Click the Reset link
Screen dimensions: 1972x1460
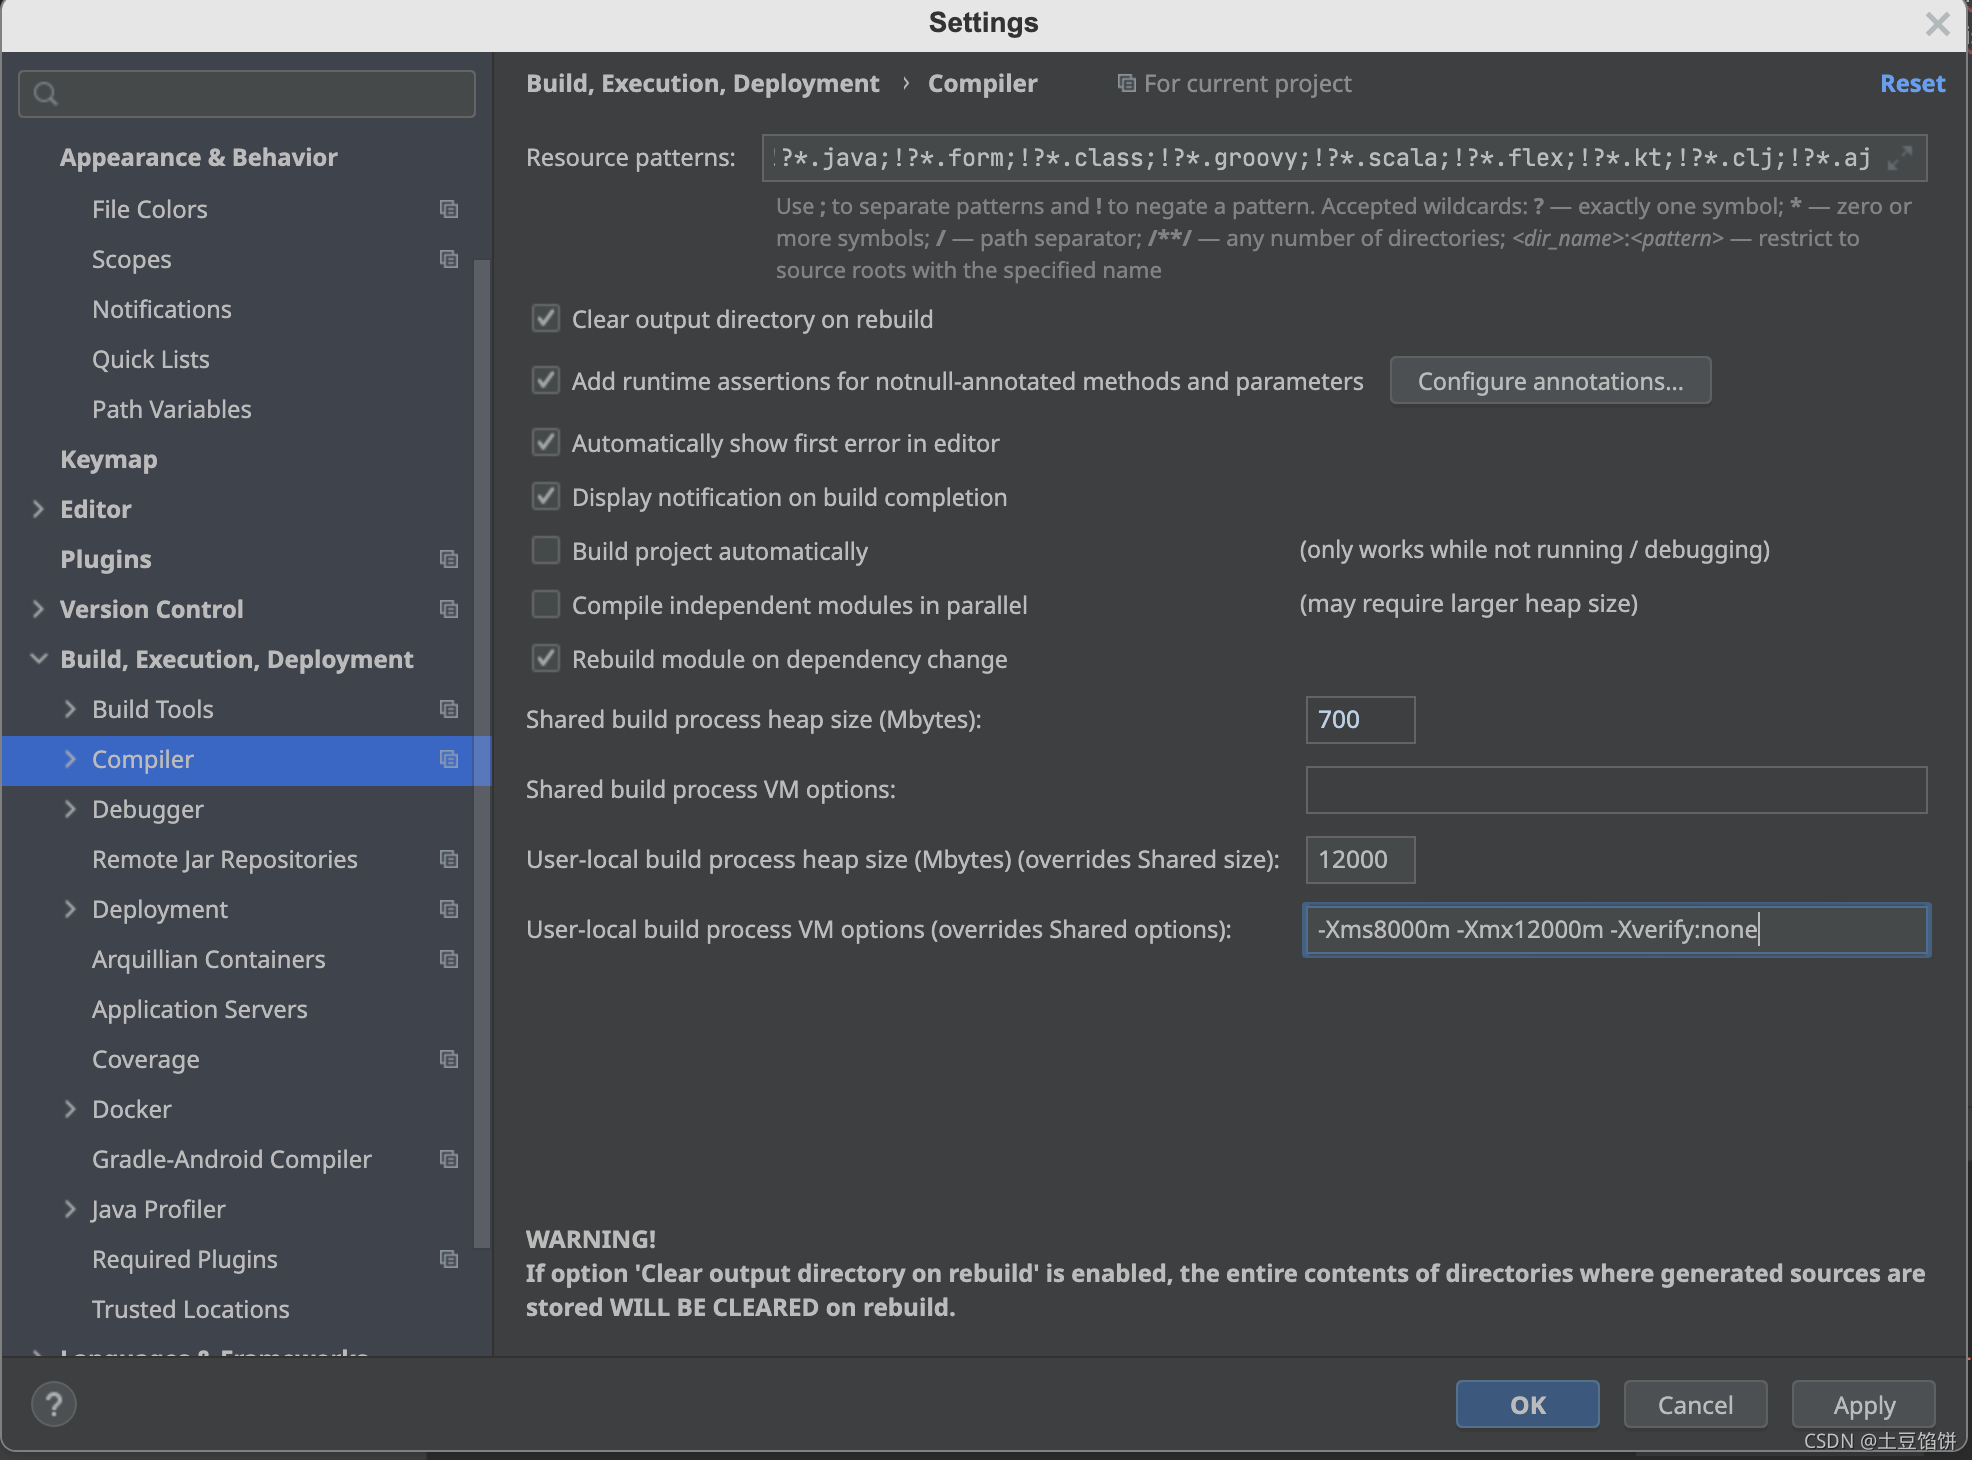[1911, 83]
